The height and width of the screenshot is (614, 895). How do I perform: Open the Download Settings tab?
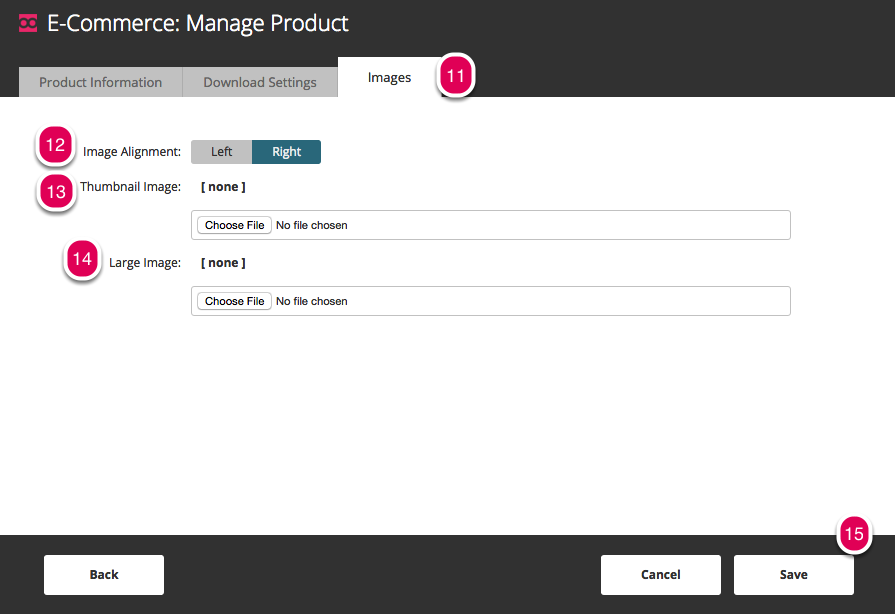coord(260,82)
